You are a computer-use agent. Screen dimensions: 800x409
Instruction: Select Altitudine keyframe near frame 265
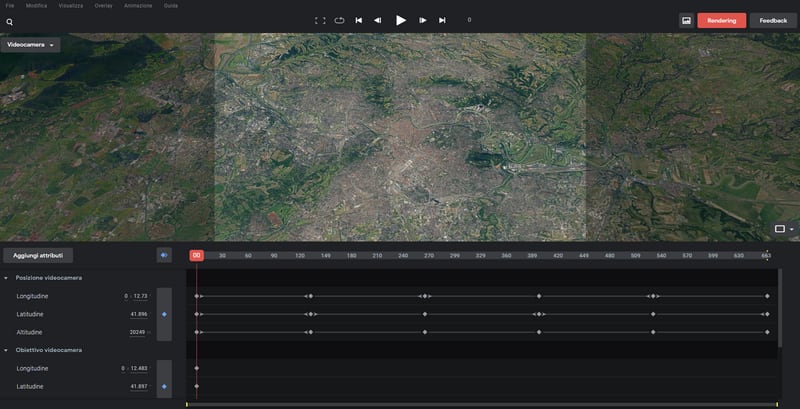point(425,333)
